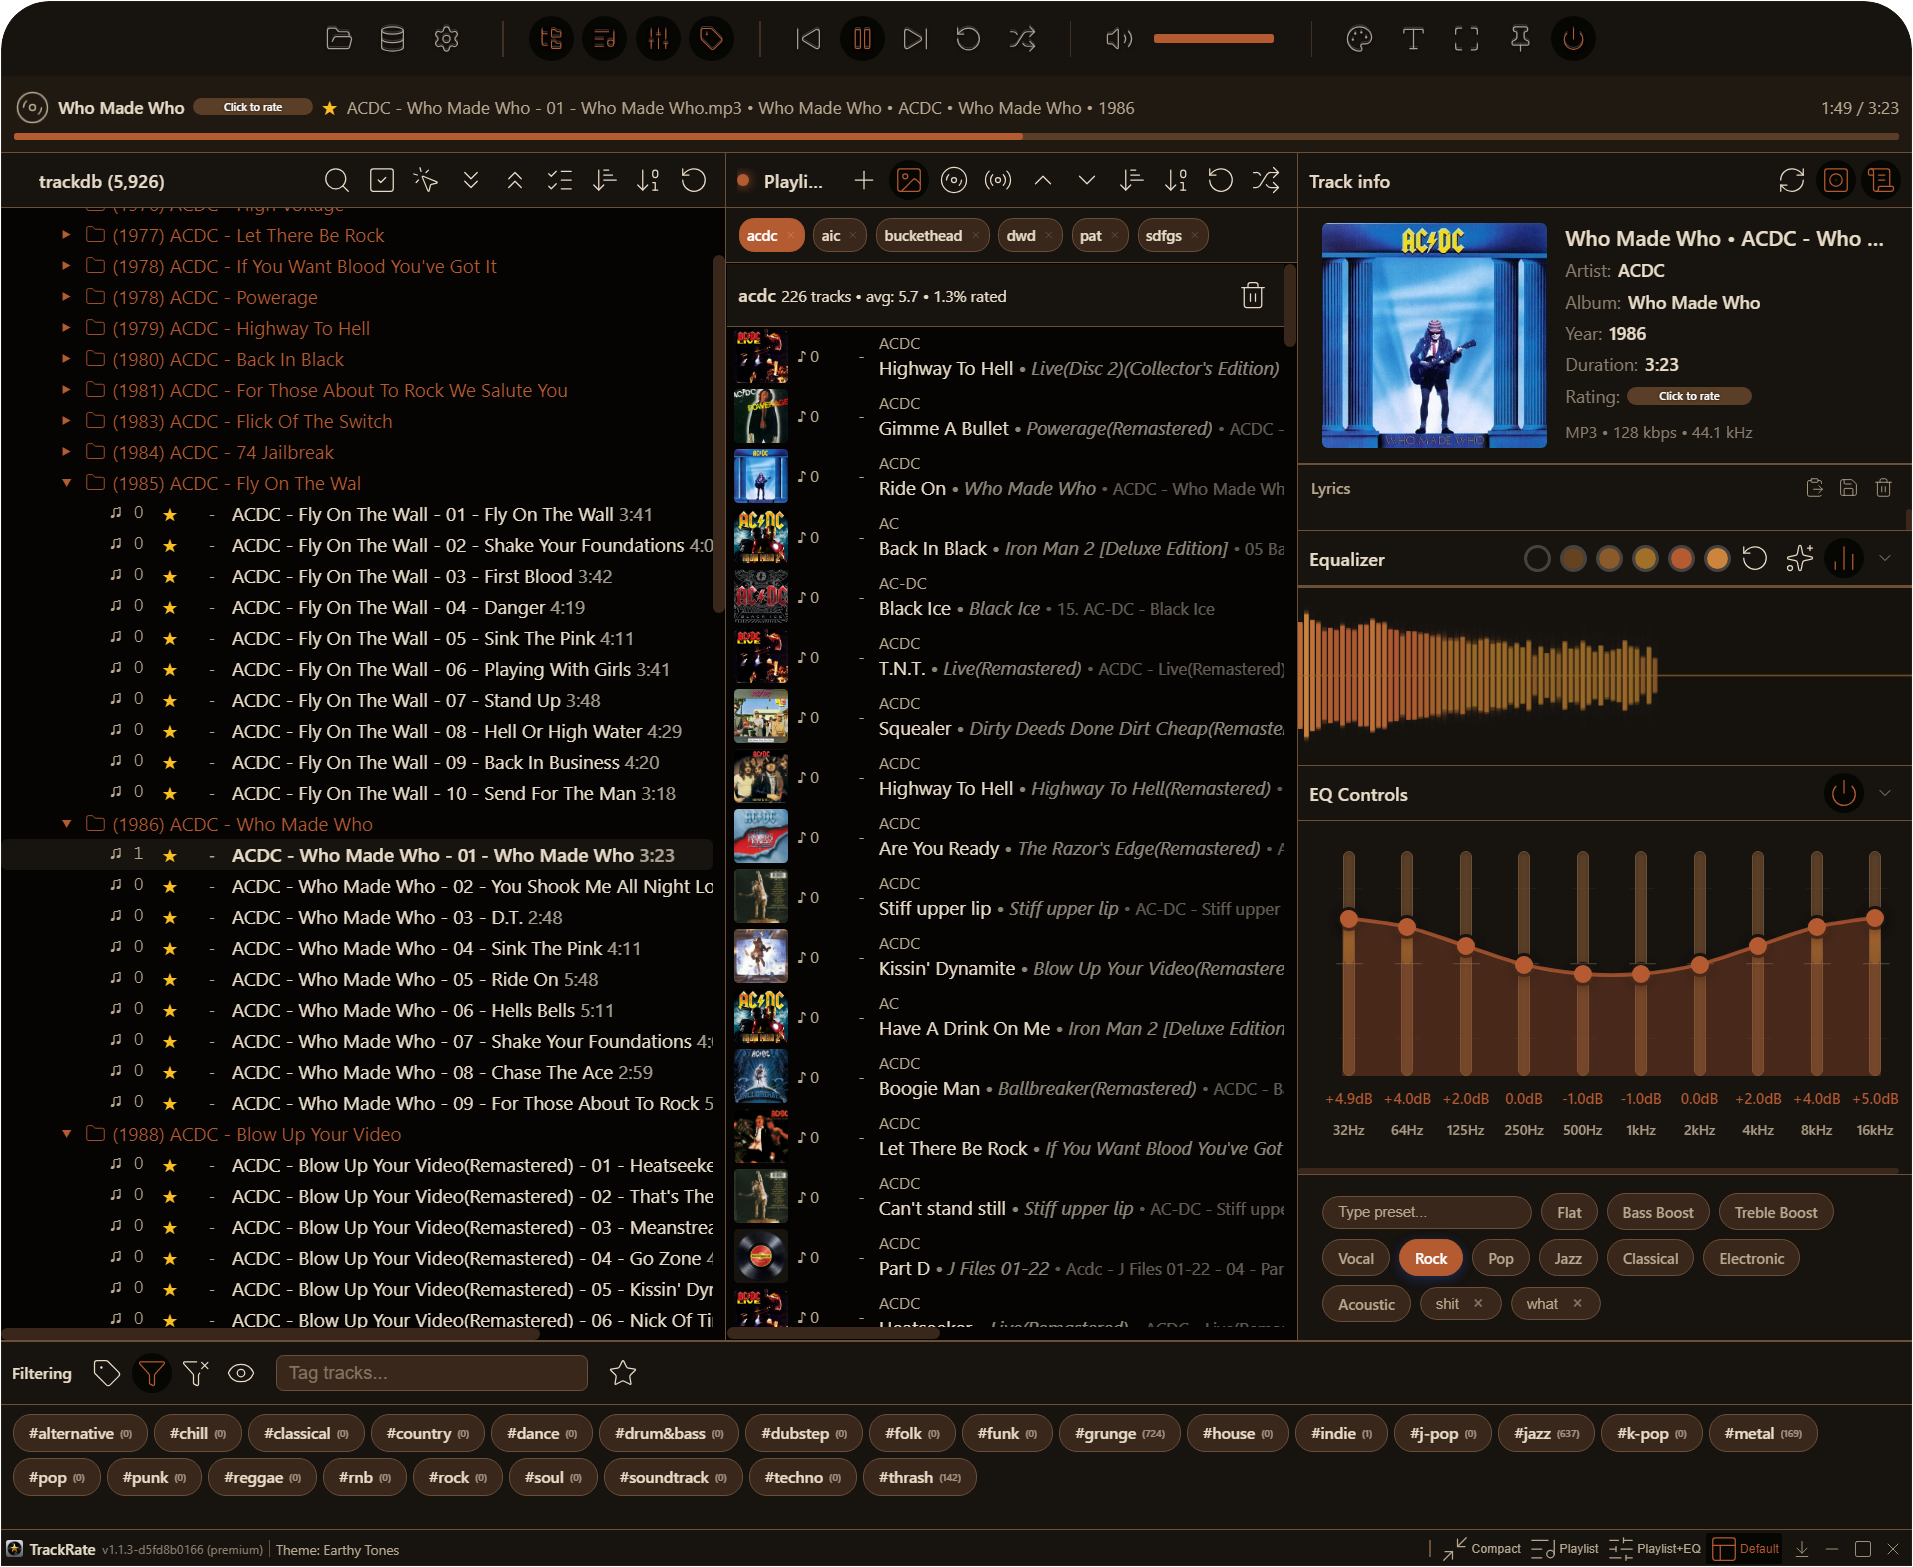Apply the Bass Boost EQ preset
This screenshot has width=1913, height=1567.
pyautogui.click(x=1656, y=1211)
